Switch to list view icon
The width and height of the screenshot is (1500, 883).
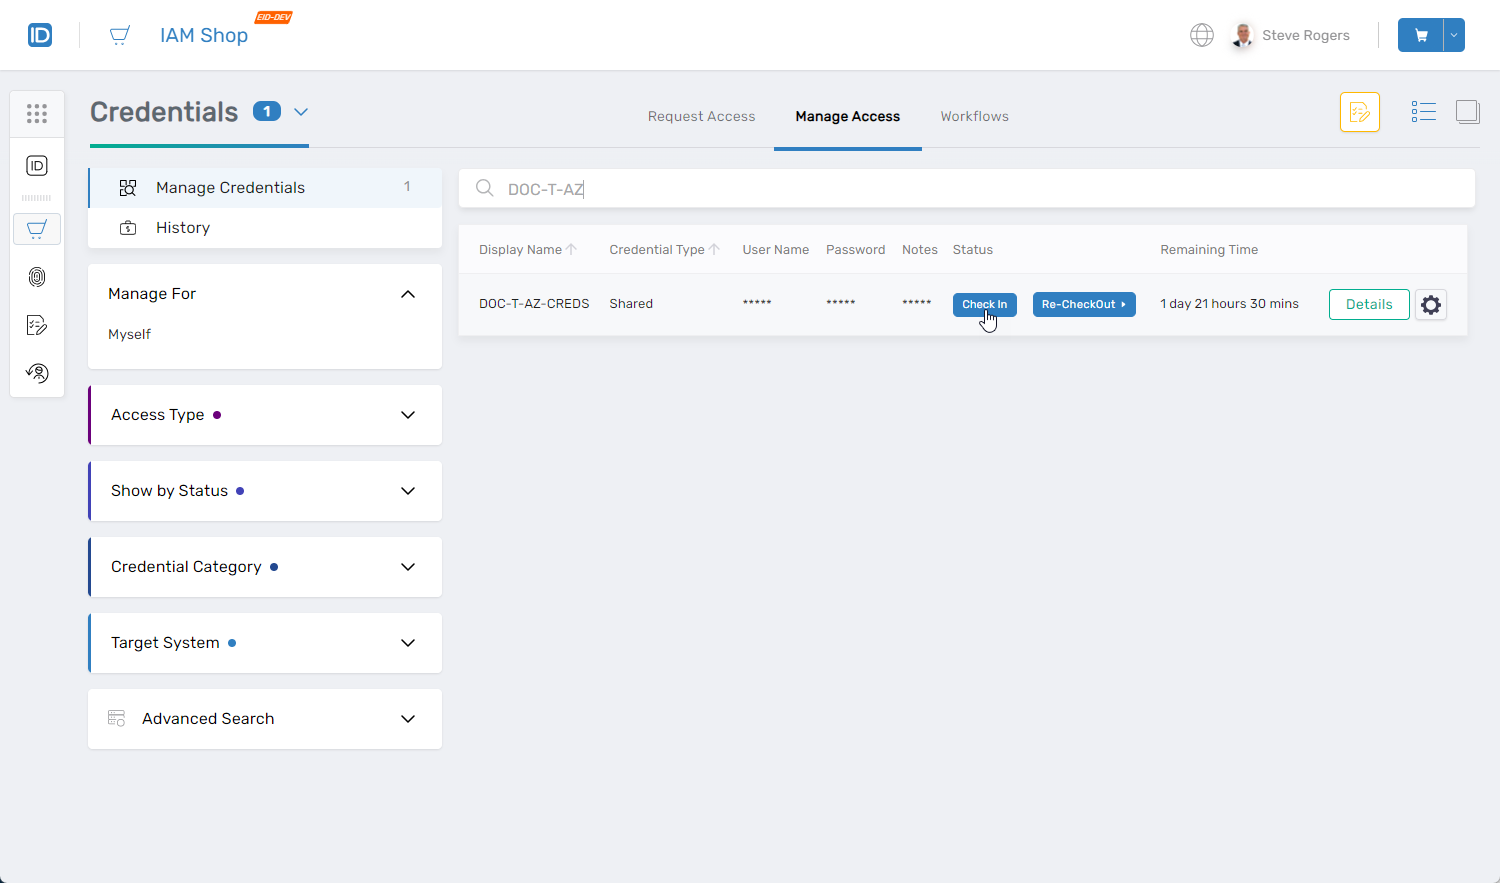[1423, 112]
